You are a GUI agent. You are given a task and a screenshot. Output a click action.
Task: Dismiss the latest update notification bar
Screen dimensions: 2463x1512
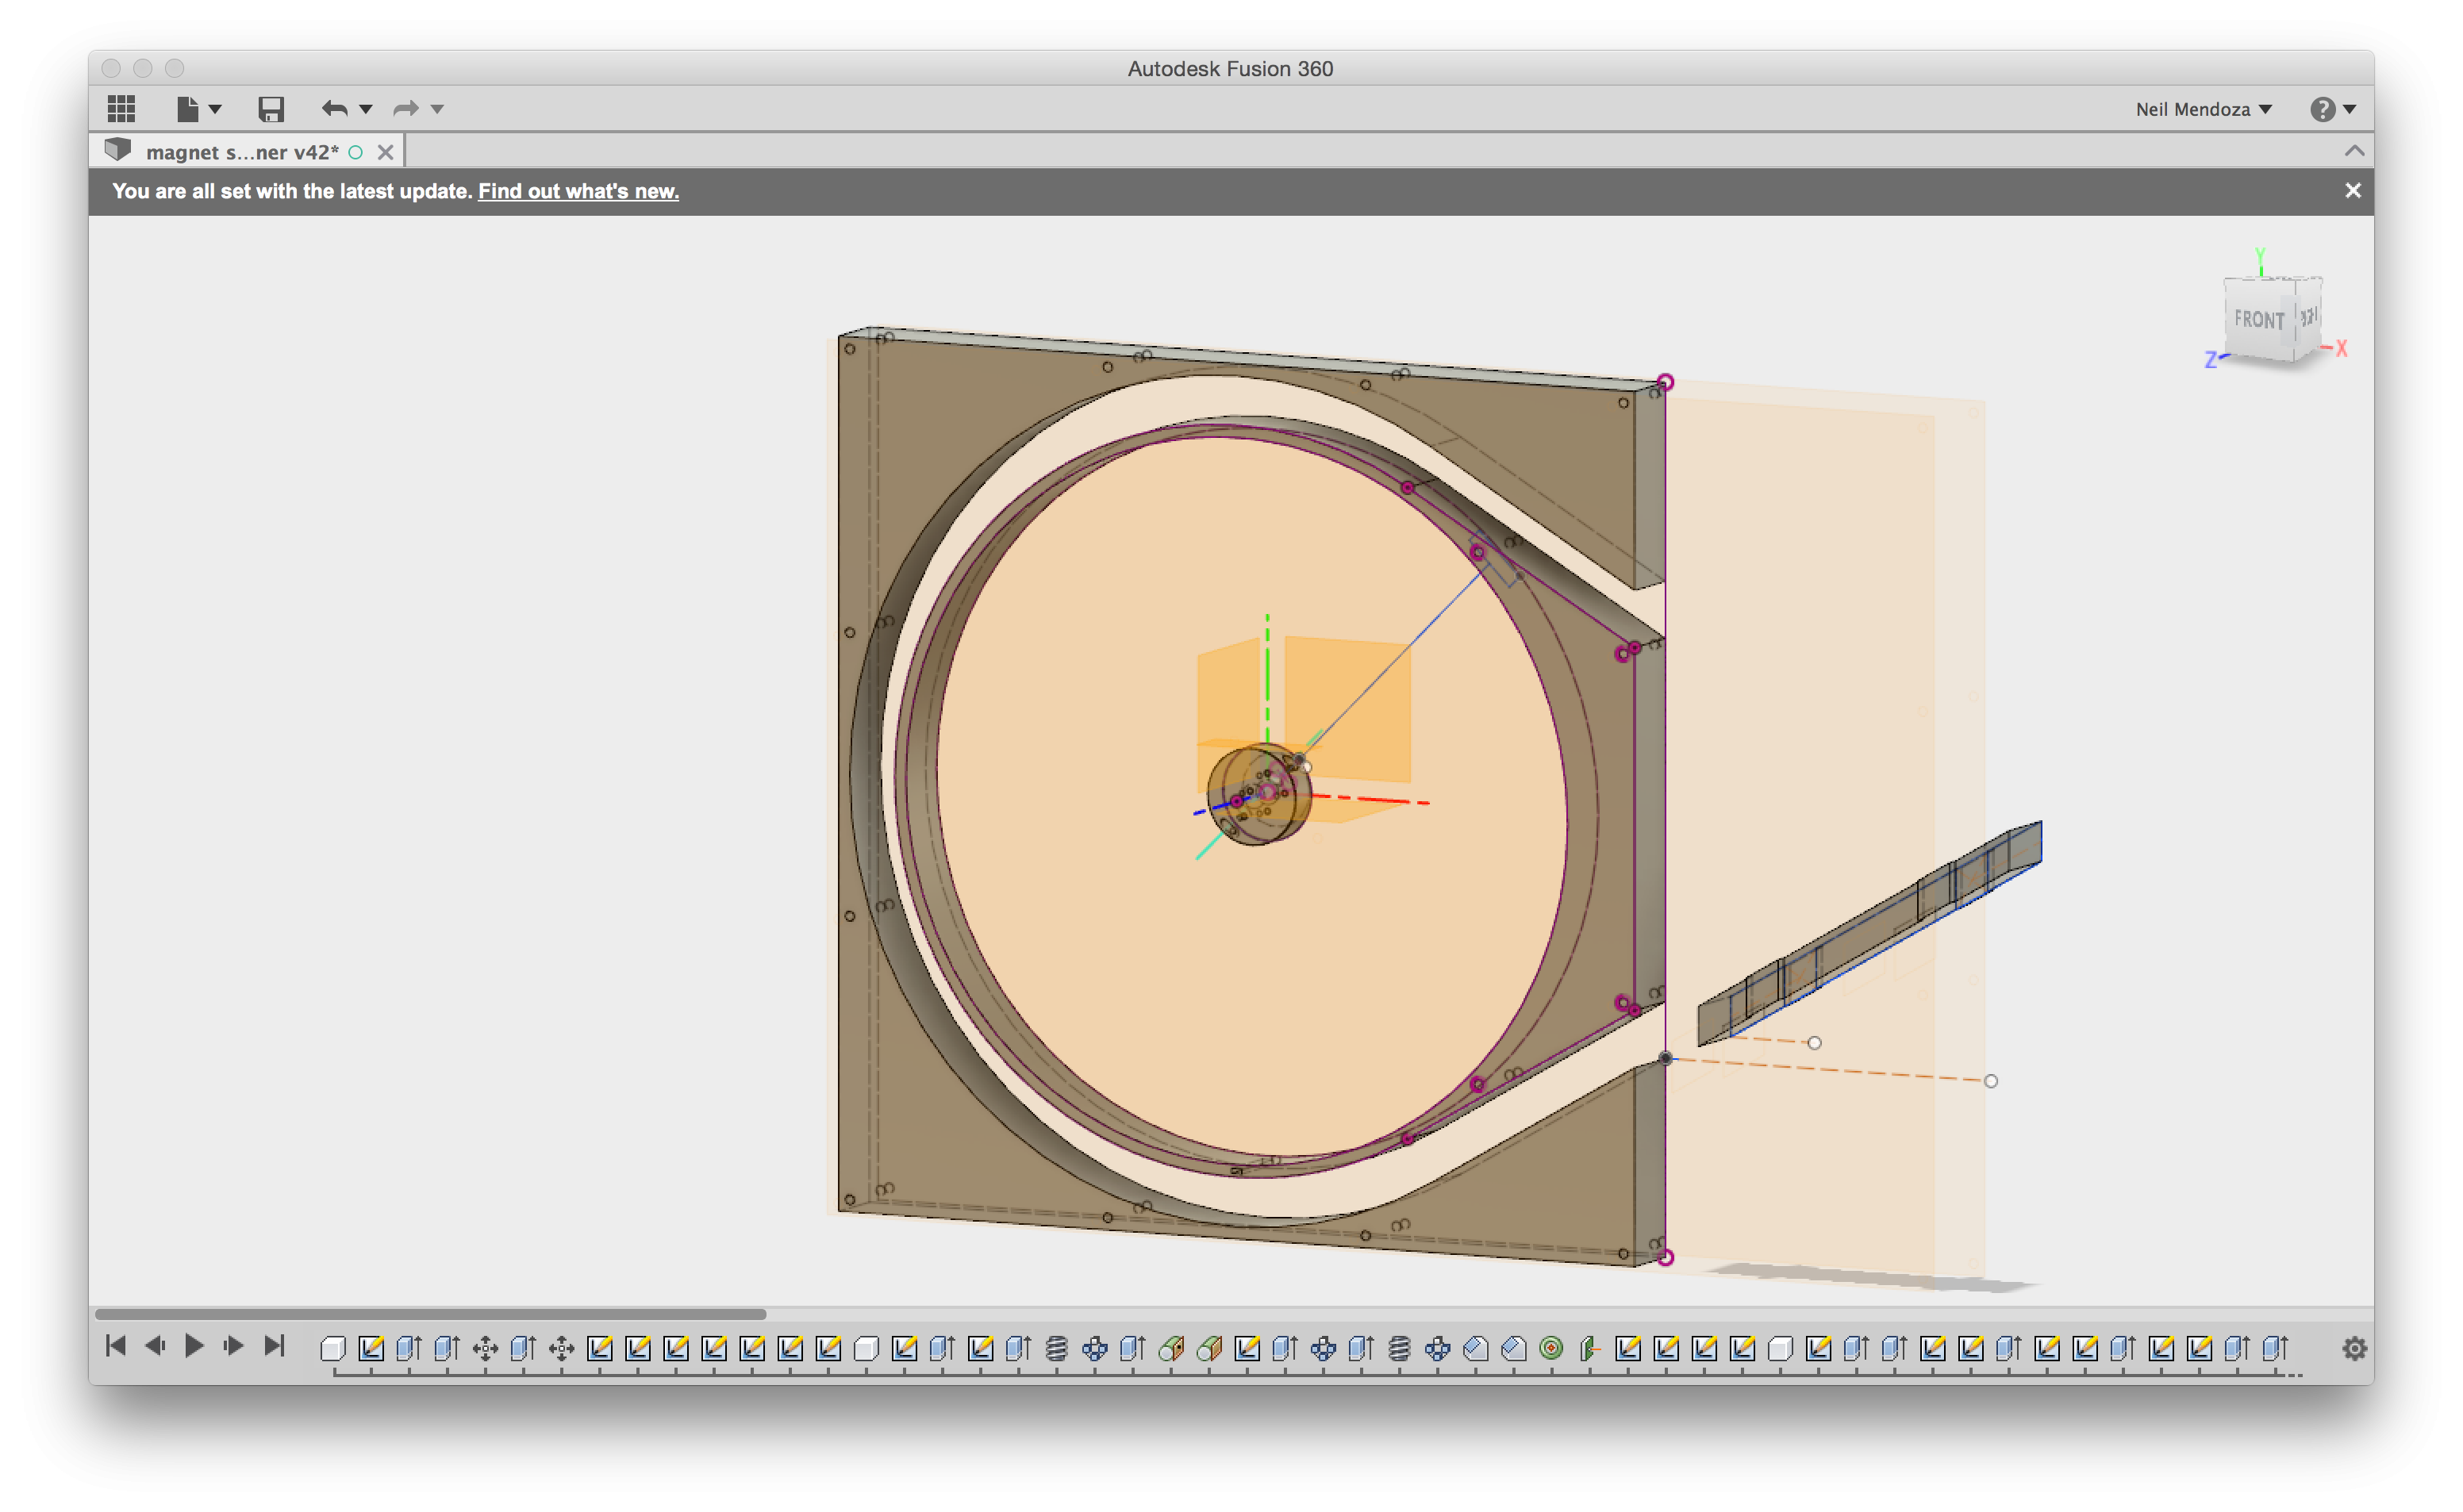2353,190
